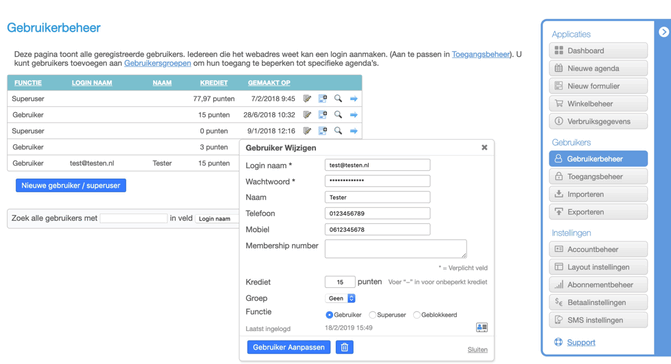Follow the Toegangsbeheer link in description
Screen dimensions: 671x364
(481, 54)
